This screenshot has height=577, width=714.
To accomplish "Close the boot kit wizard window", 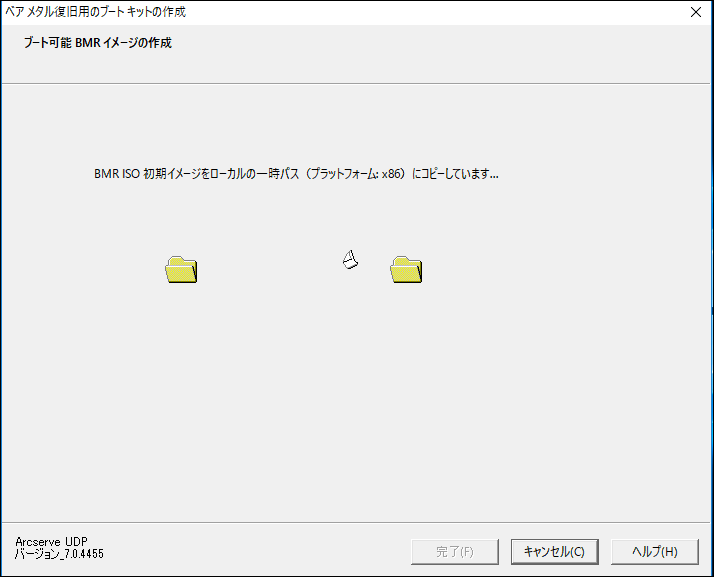I will [x=696, y=12].
